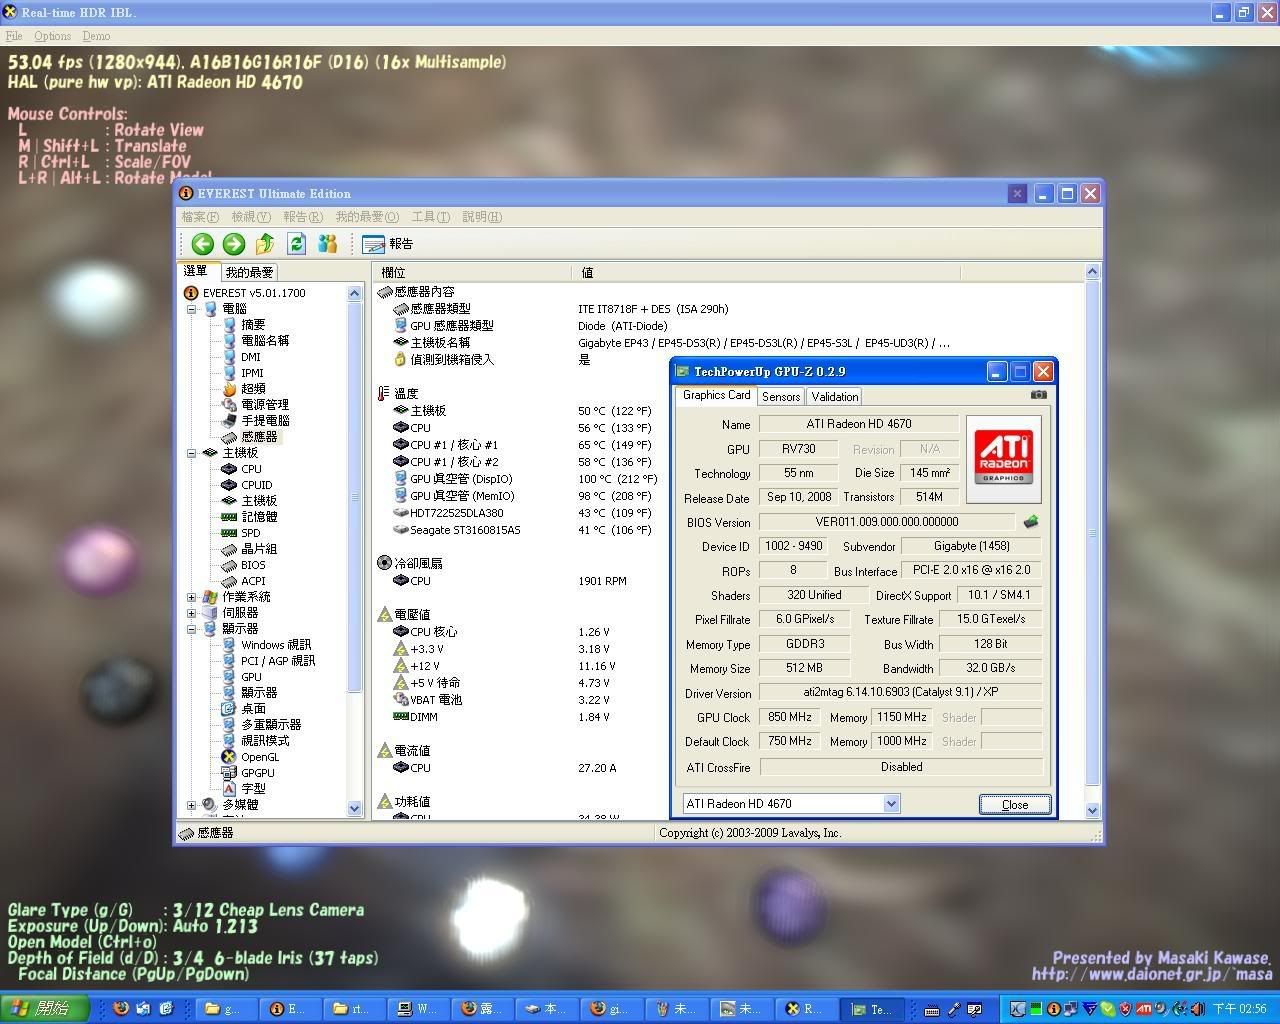Open Options menu in Real-time HDR IBL
Viewport: 1280px width, 1024px height.
(x=53, y=36)
